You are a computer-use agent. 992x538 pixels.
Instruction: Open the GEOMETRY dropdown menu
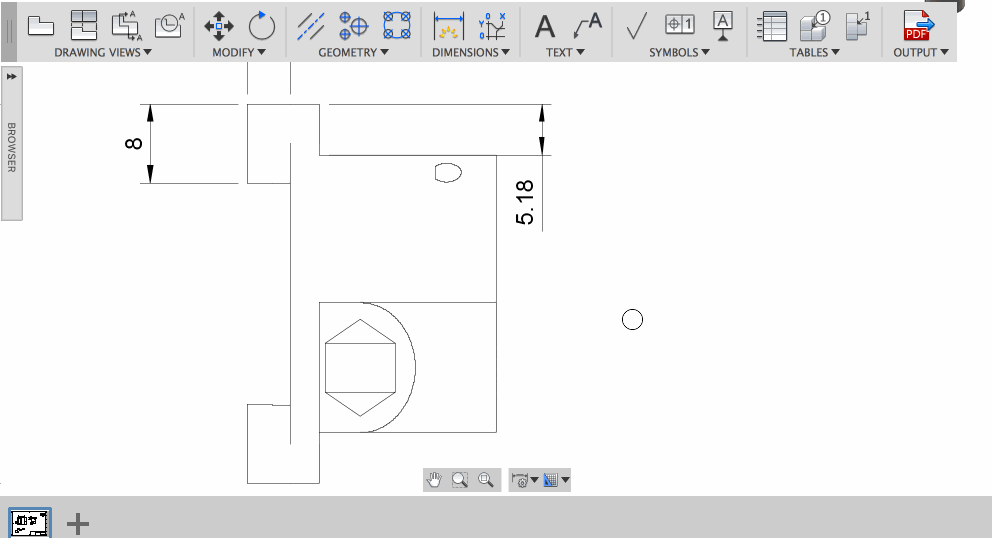[353, 53]
